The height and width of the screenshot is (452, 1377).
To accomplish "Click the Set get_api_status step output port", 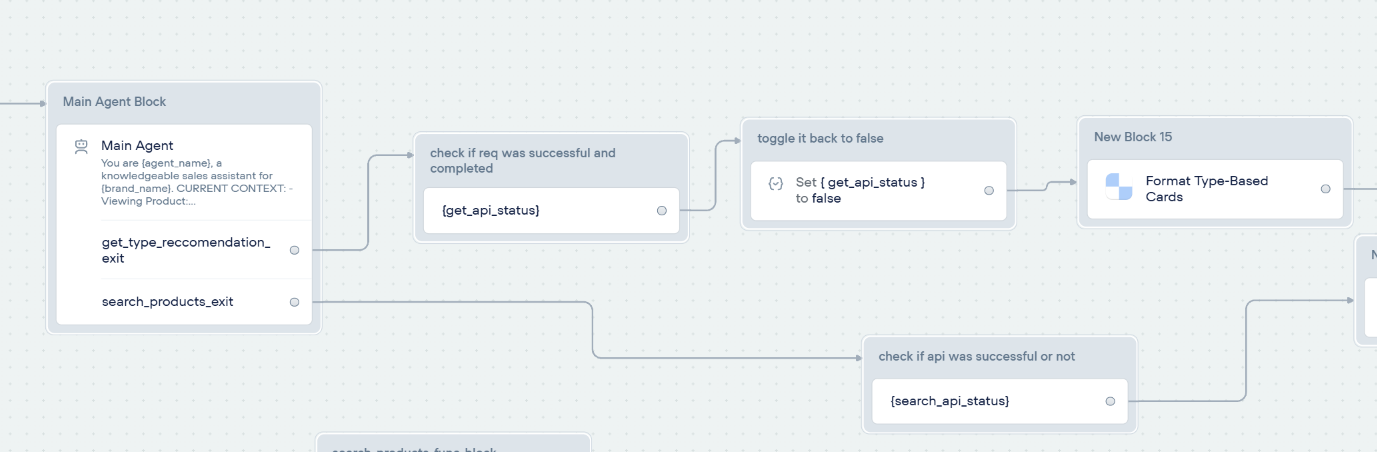I will click(x=989, y=190).
